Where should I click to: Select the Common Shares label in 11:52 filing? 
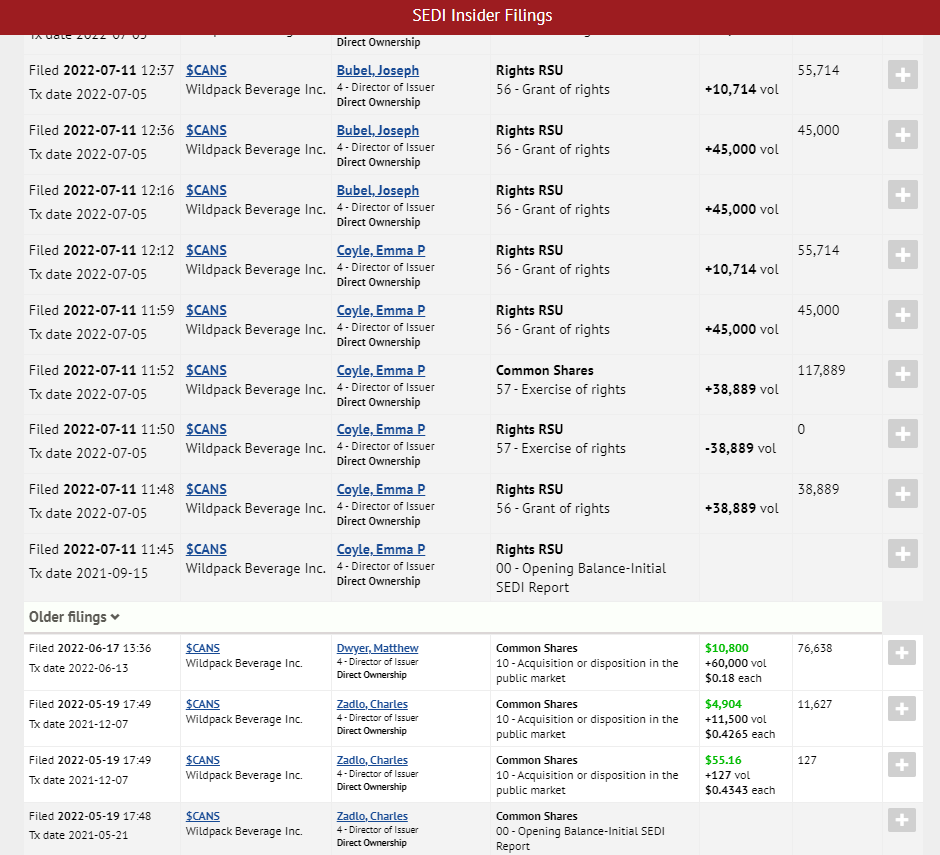point(544,370)
